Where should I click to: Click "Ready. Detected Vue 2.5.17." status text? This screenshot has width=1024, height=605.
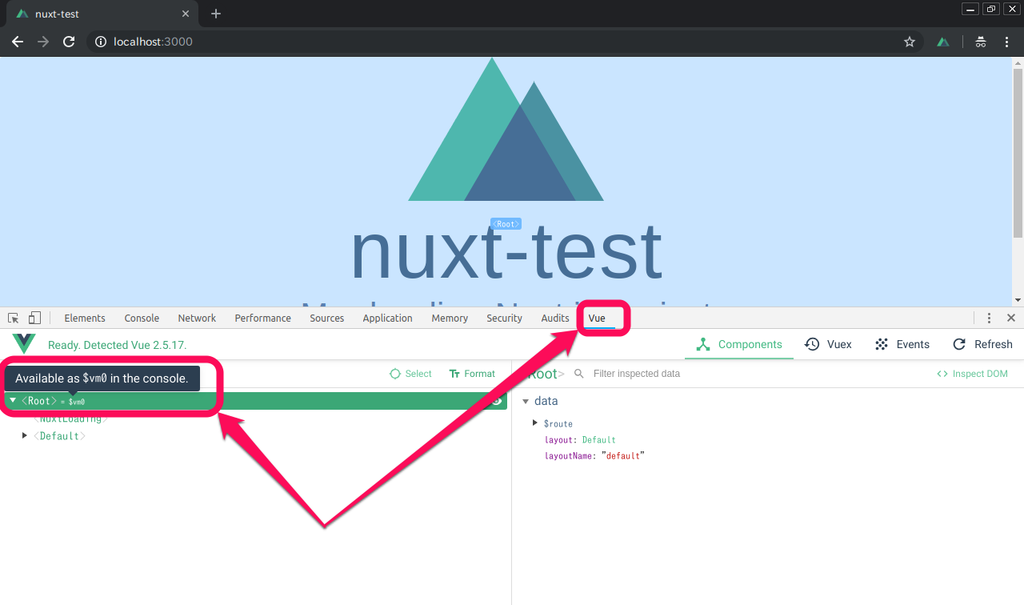tap(117, 345)
